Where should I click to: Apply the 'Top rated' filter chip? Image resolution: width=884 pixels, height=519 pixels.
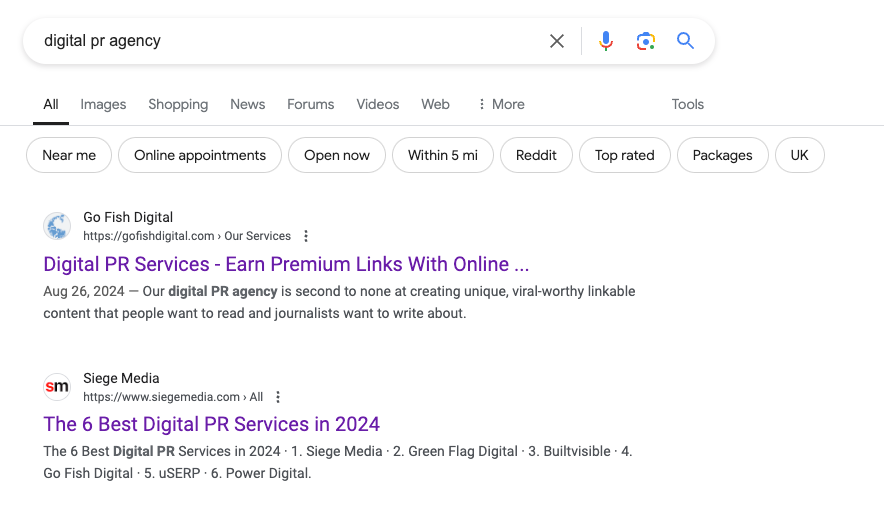tap(625, 156)
